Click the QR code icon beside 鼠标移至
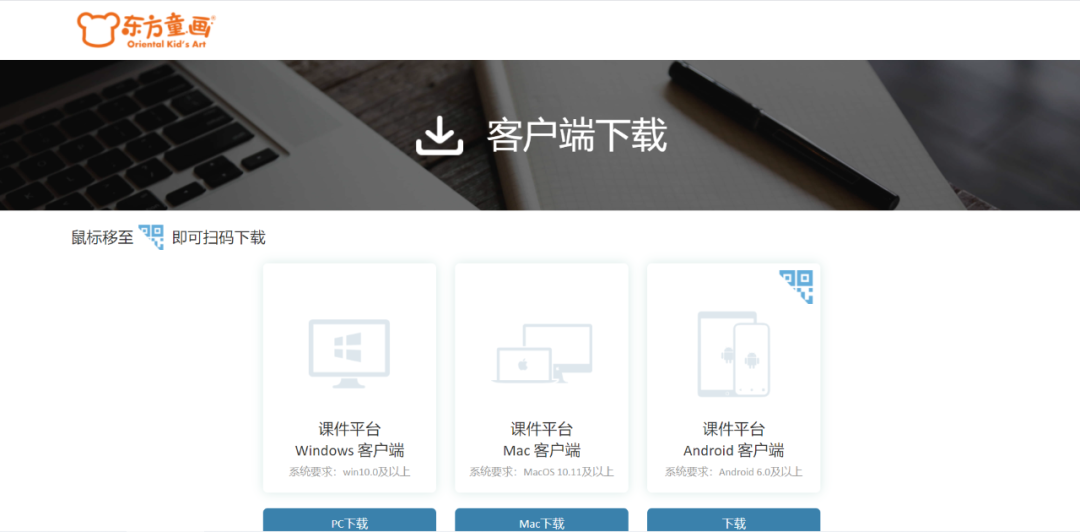The height and width of the screenshot is (532, 1080). (x=151, y=237)
